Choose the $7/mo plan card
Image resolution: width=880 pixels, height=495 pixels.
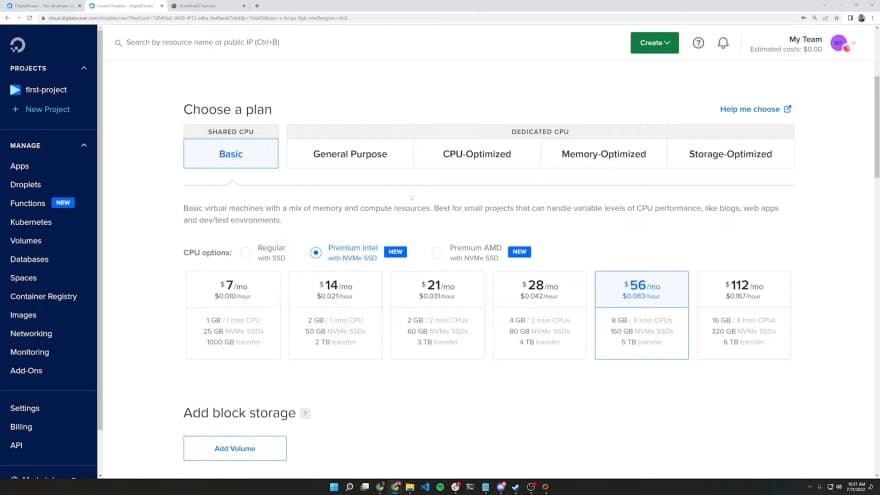pos(233,315)
